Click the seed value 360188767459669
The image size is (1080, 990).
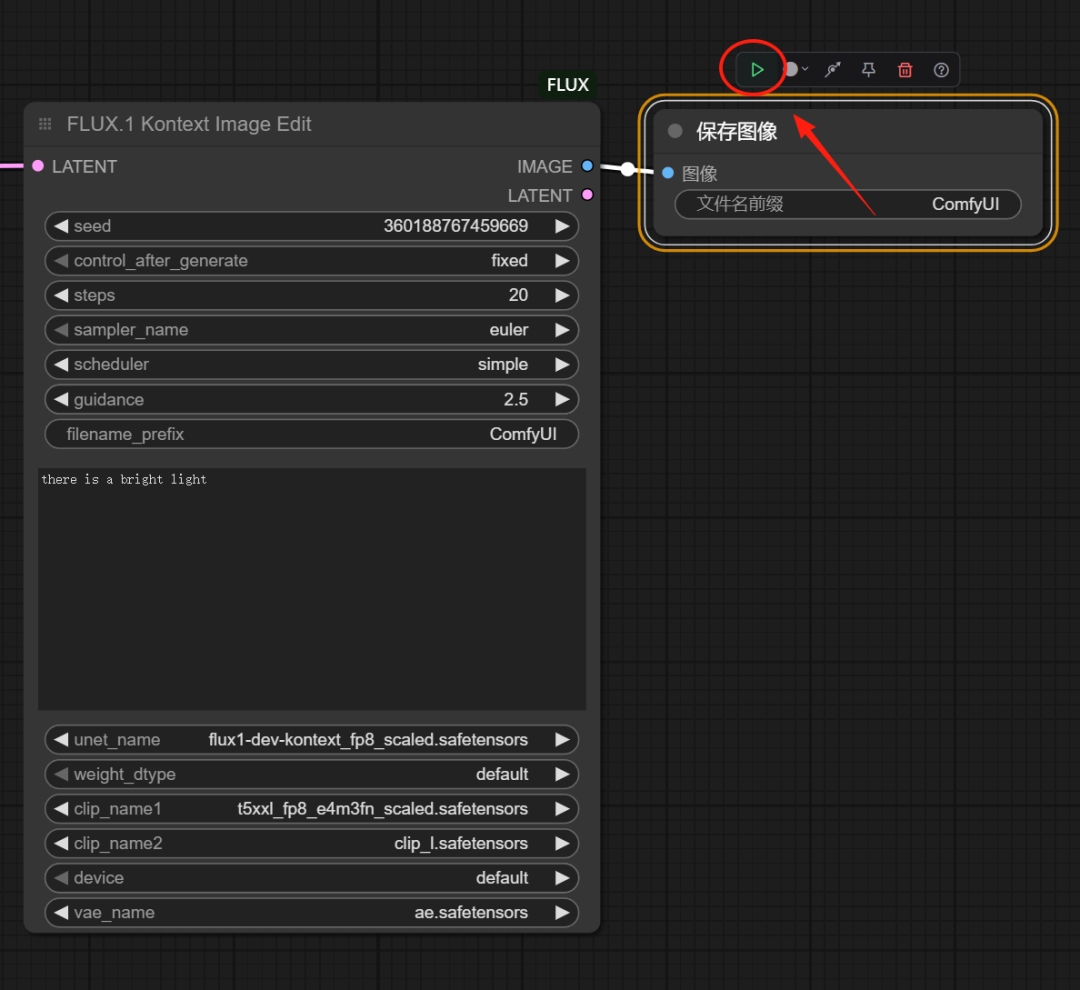455,226
